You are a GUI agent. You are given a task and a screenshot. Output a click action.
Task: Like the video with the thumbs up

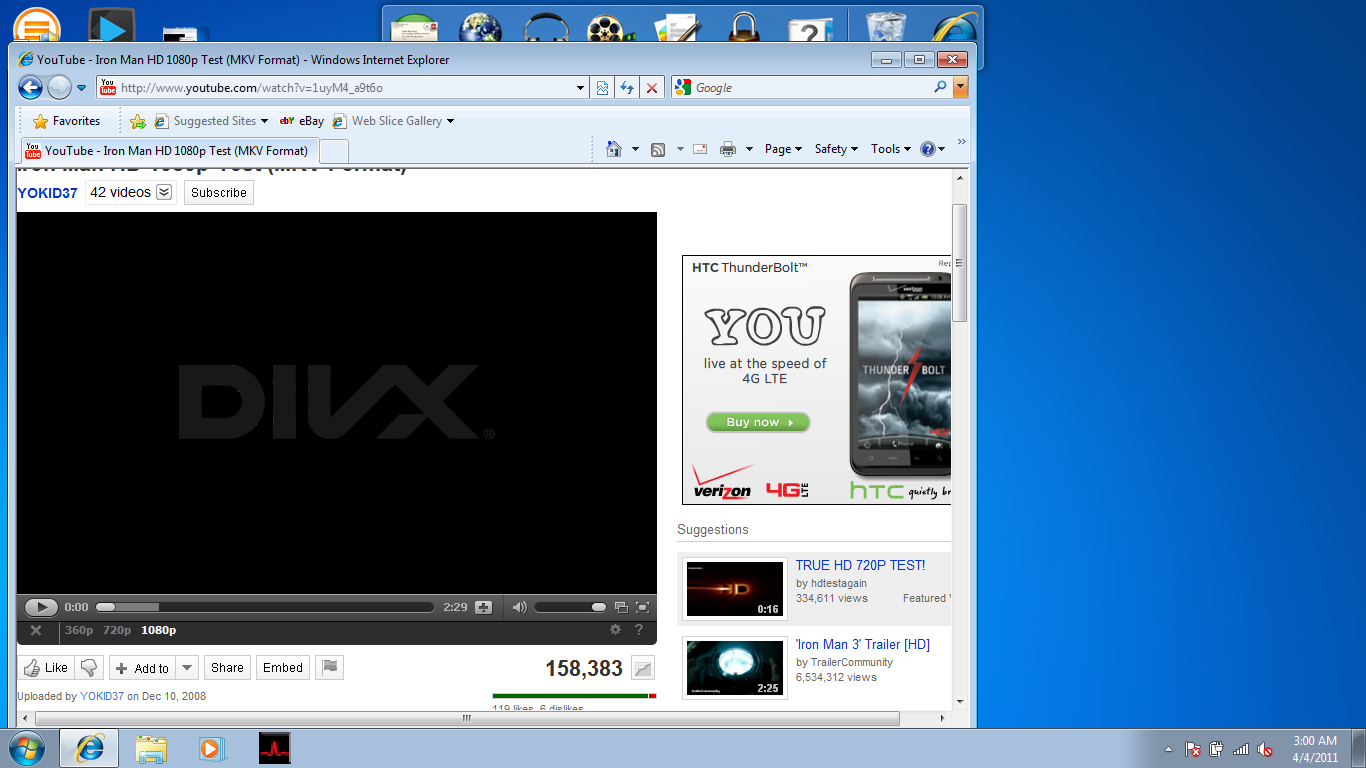click(46, 668)
